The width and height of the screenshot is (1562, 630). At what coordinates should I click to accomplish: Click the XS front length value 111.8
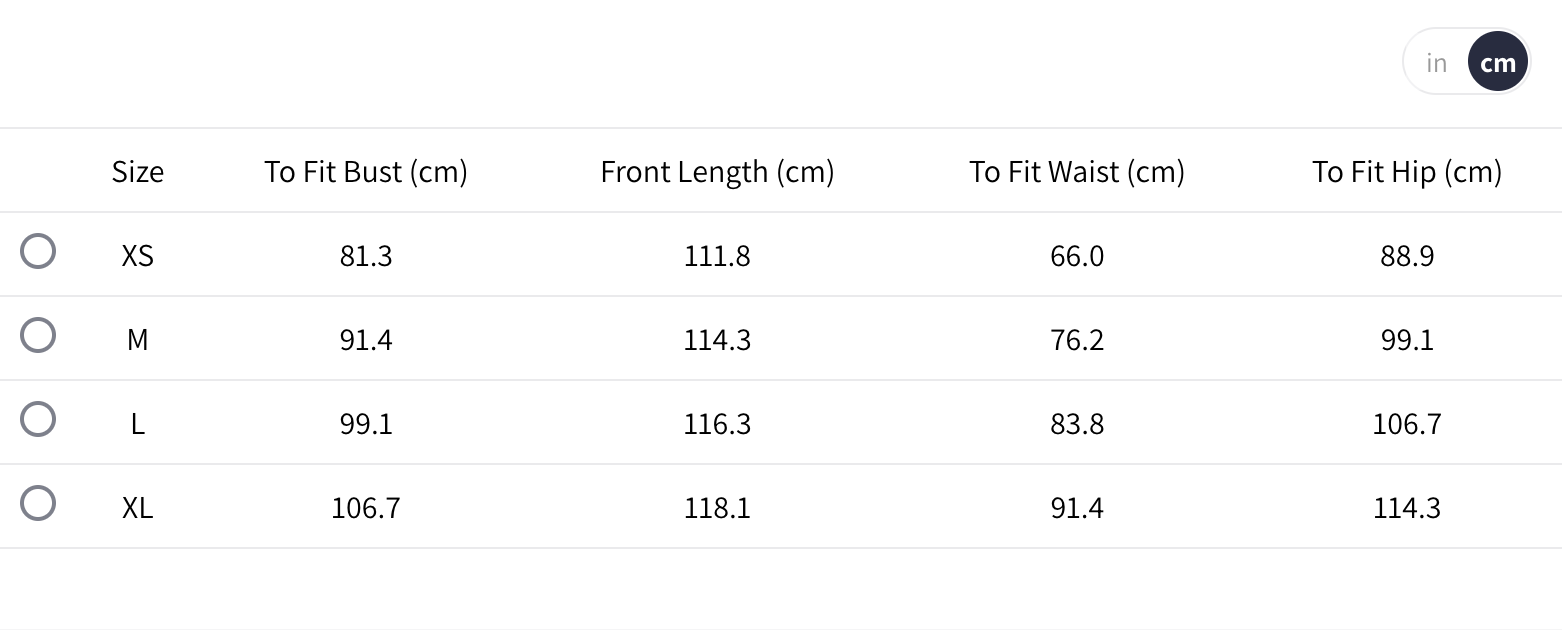coord(717,256)
